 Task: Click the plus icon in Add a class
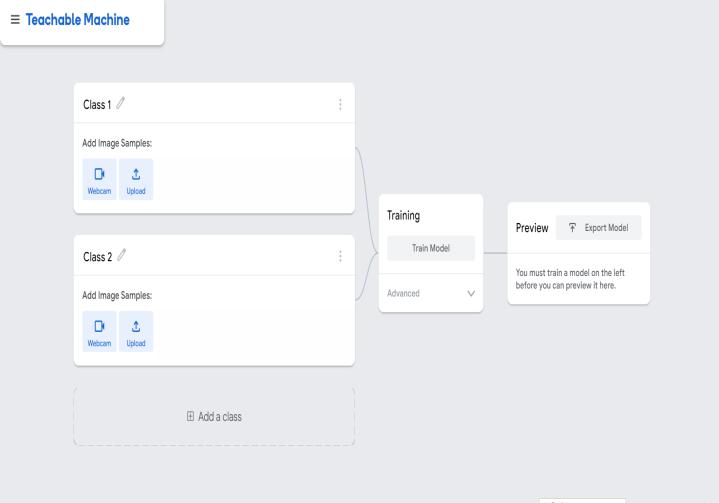pyautogui.click(x=190, y=416)
